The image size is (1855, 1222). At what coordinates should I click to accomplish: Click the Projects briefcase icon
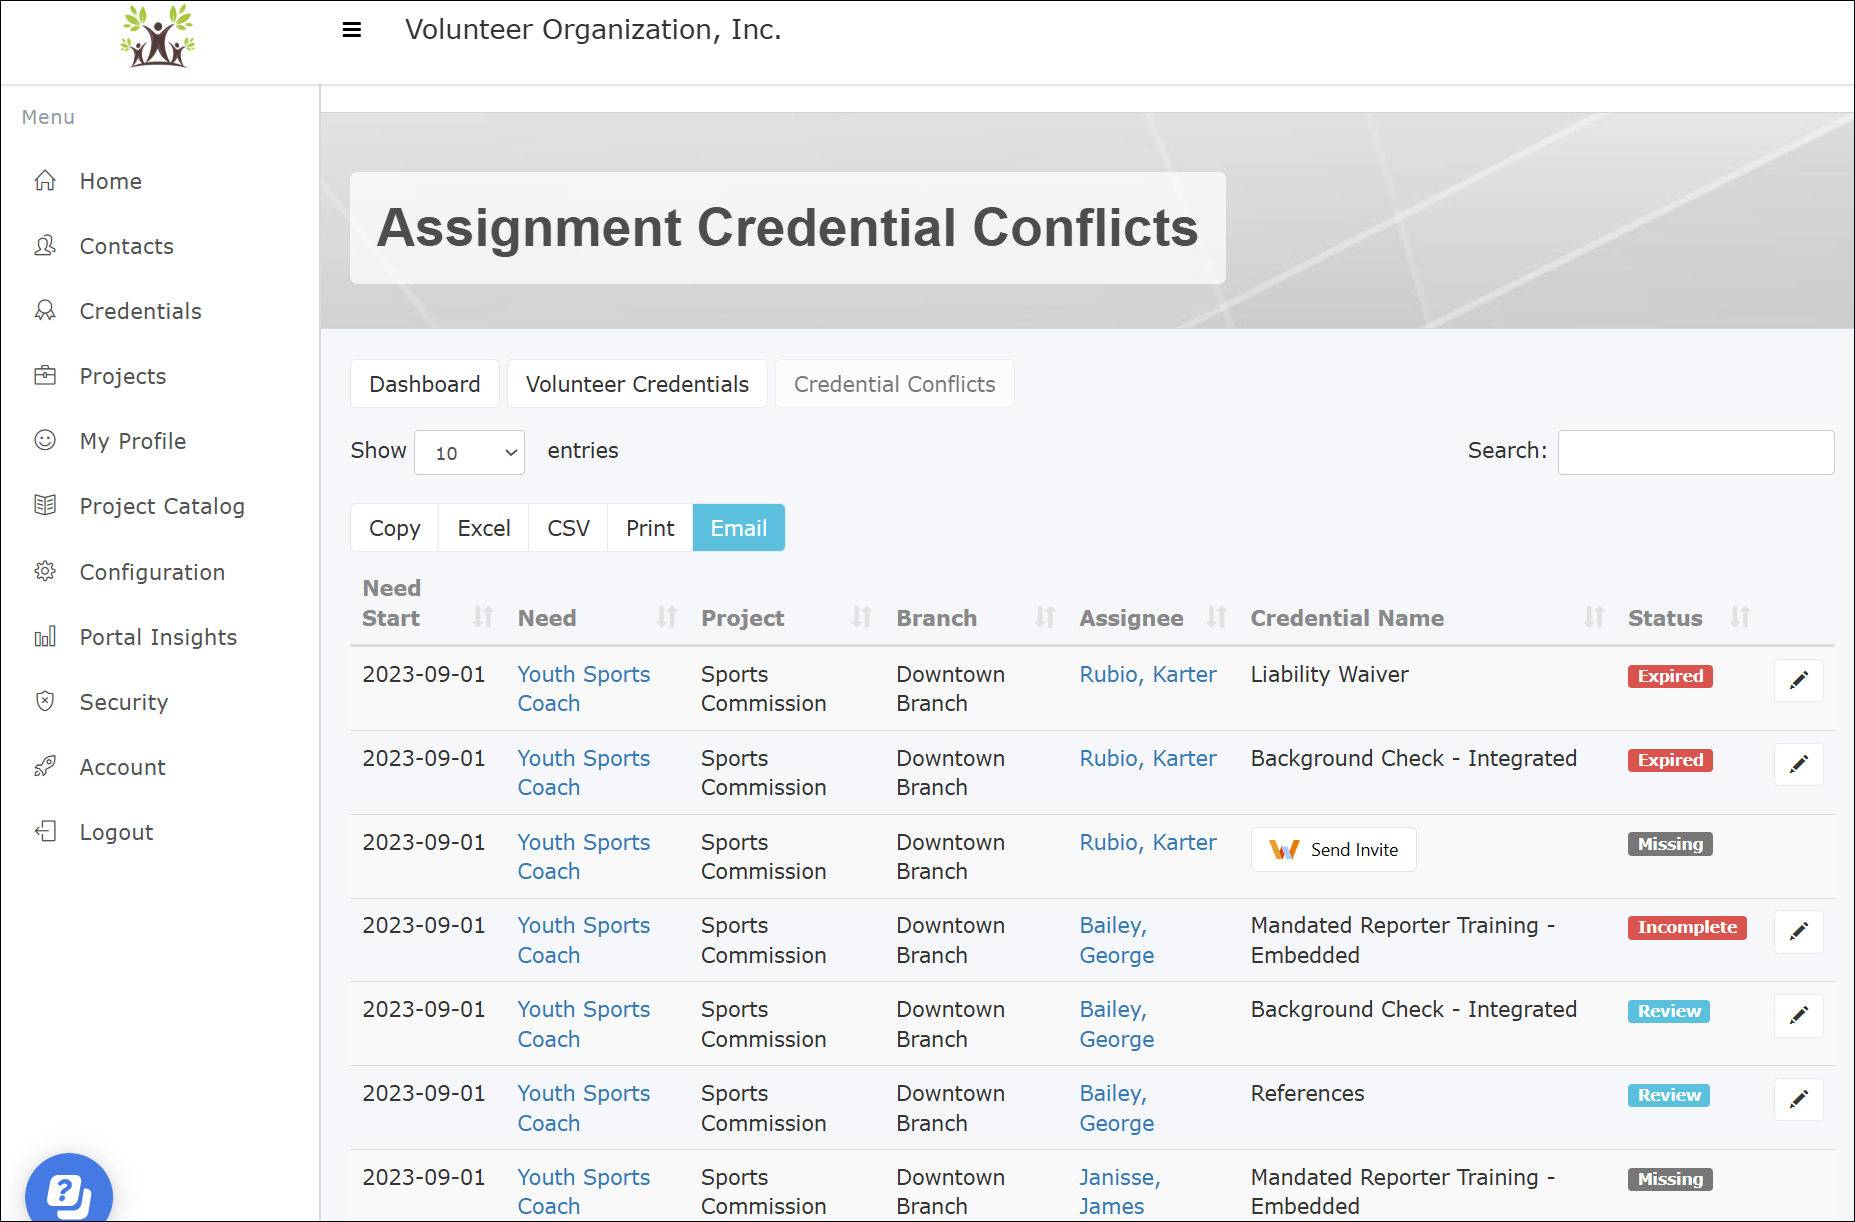[45, 376]
